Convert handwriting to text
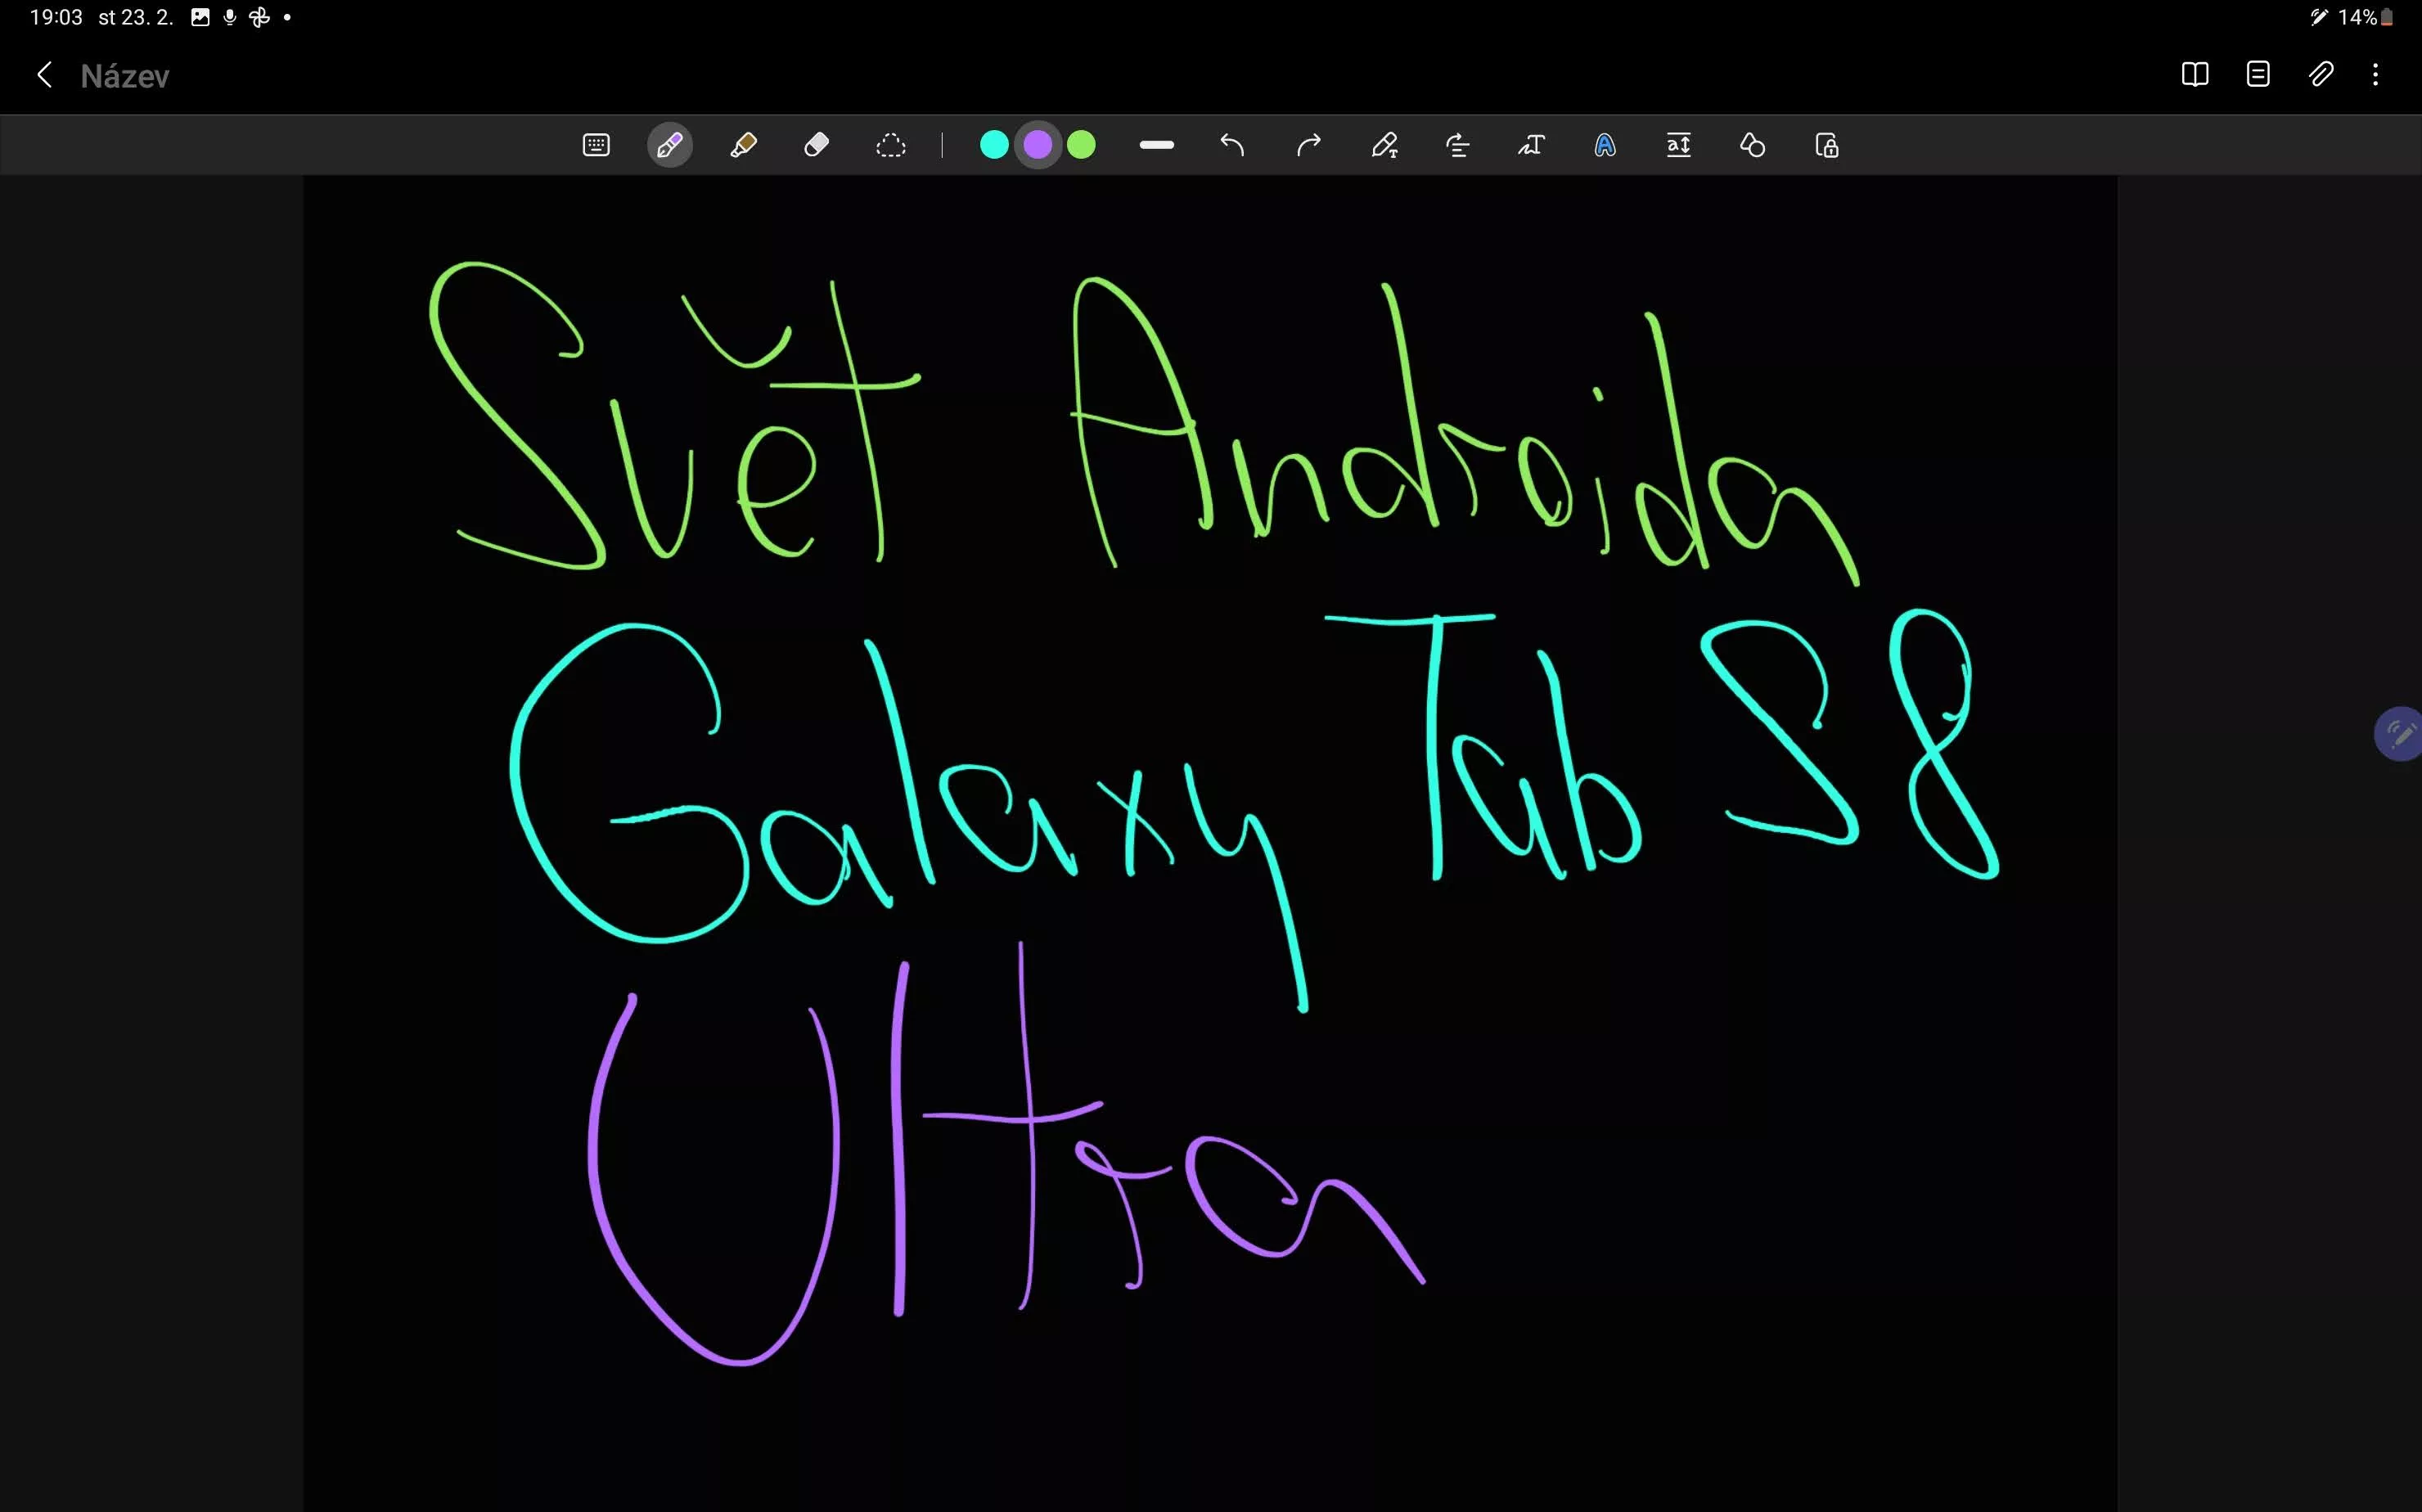2422x1512 pixels. tap(1531, 146)
